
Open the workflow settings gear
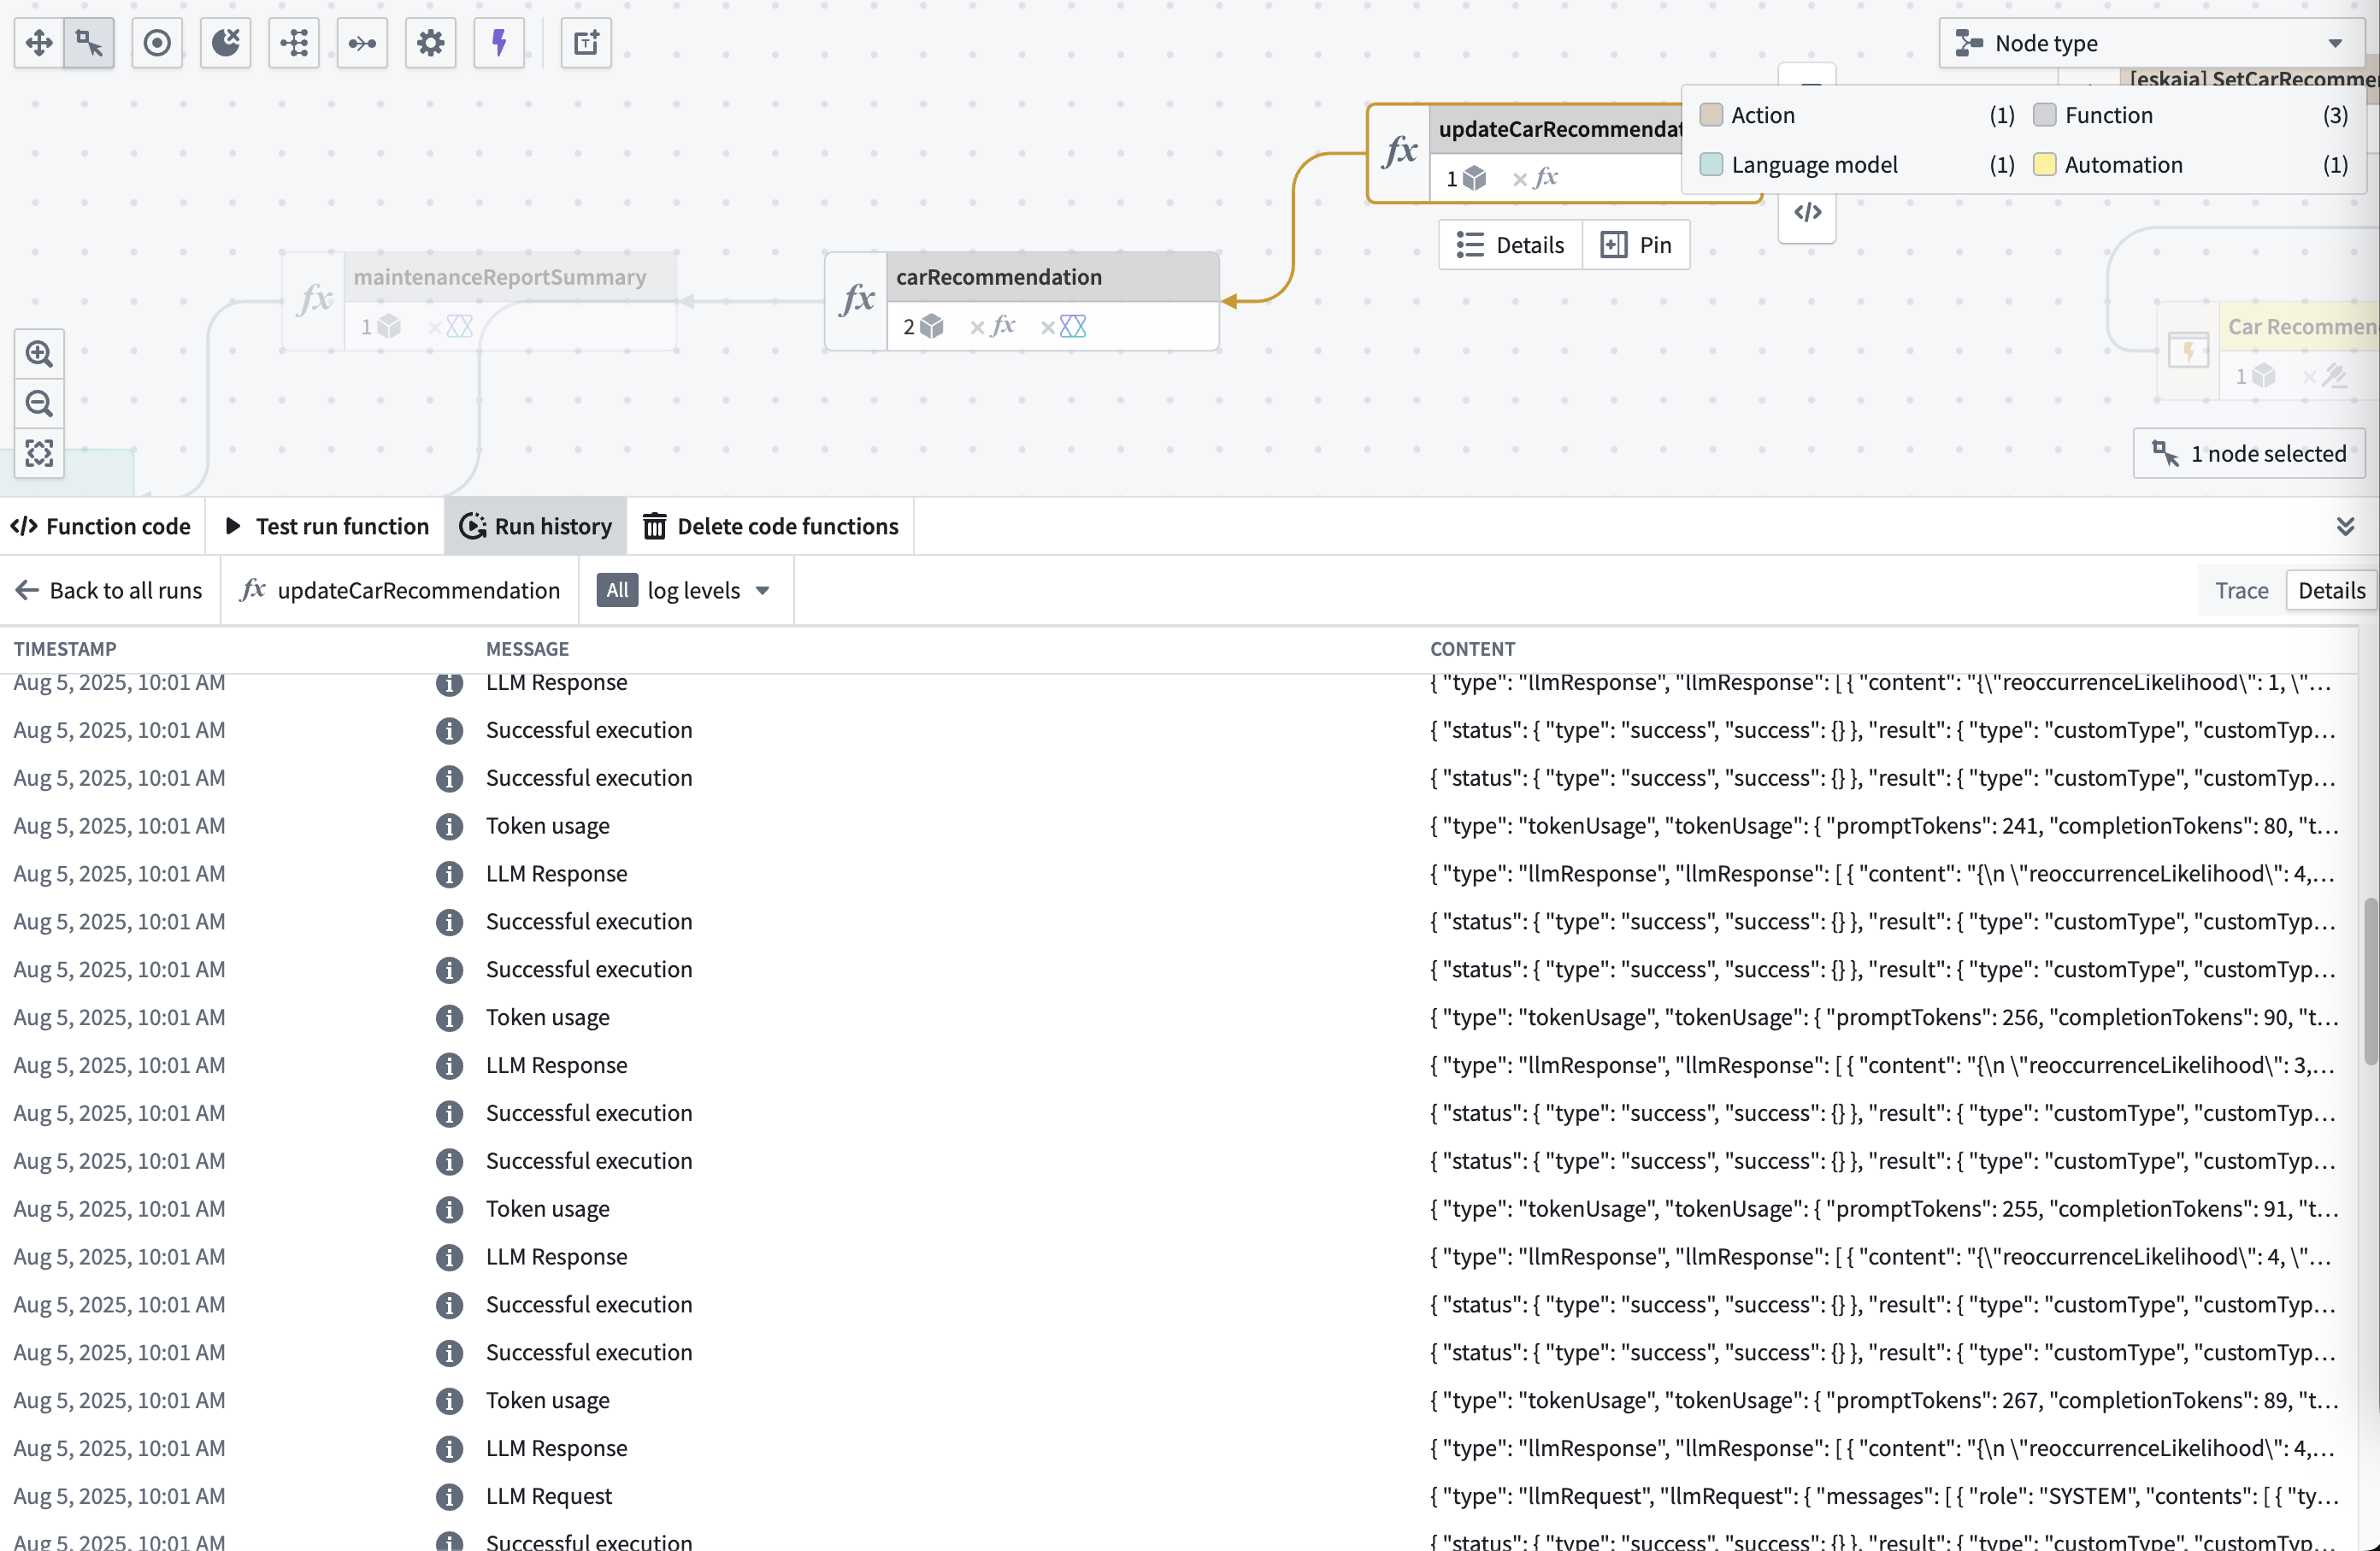(x=430, y=43)
